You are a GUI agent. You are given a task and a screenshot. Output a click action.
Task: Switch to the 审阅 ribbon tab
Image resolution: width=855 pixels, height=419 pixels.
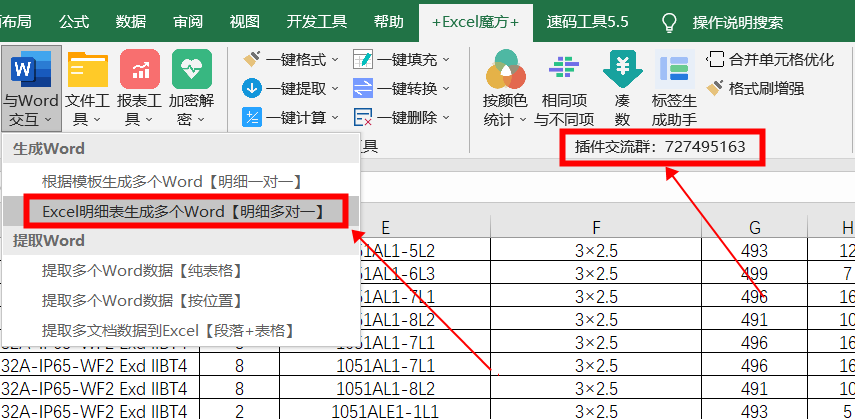(x=188, y=22)
